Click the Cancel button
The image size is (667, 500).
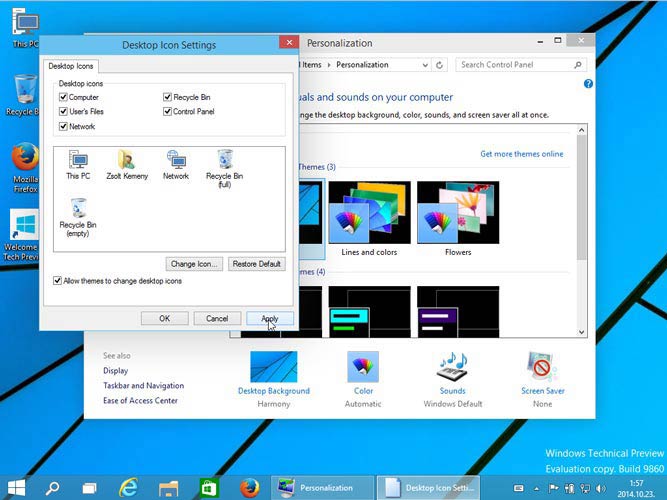point(217,318)
